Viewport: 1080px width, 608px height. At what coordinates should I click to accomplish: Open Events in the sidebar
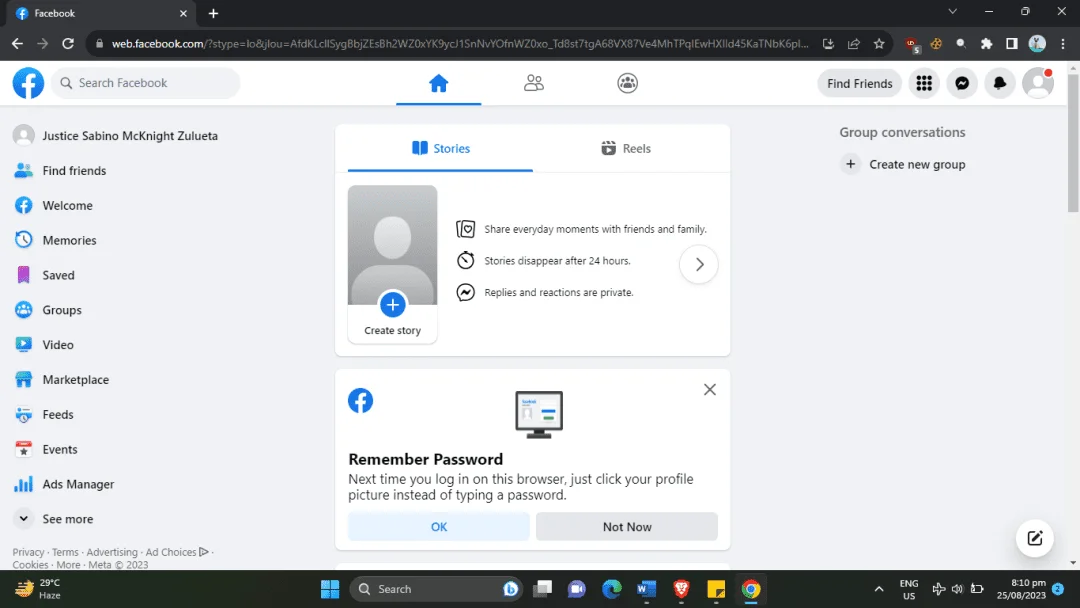pos(46,450)
